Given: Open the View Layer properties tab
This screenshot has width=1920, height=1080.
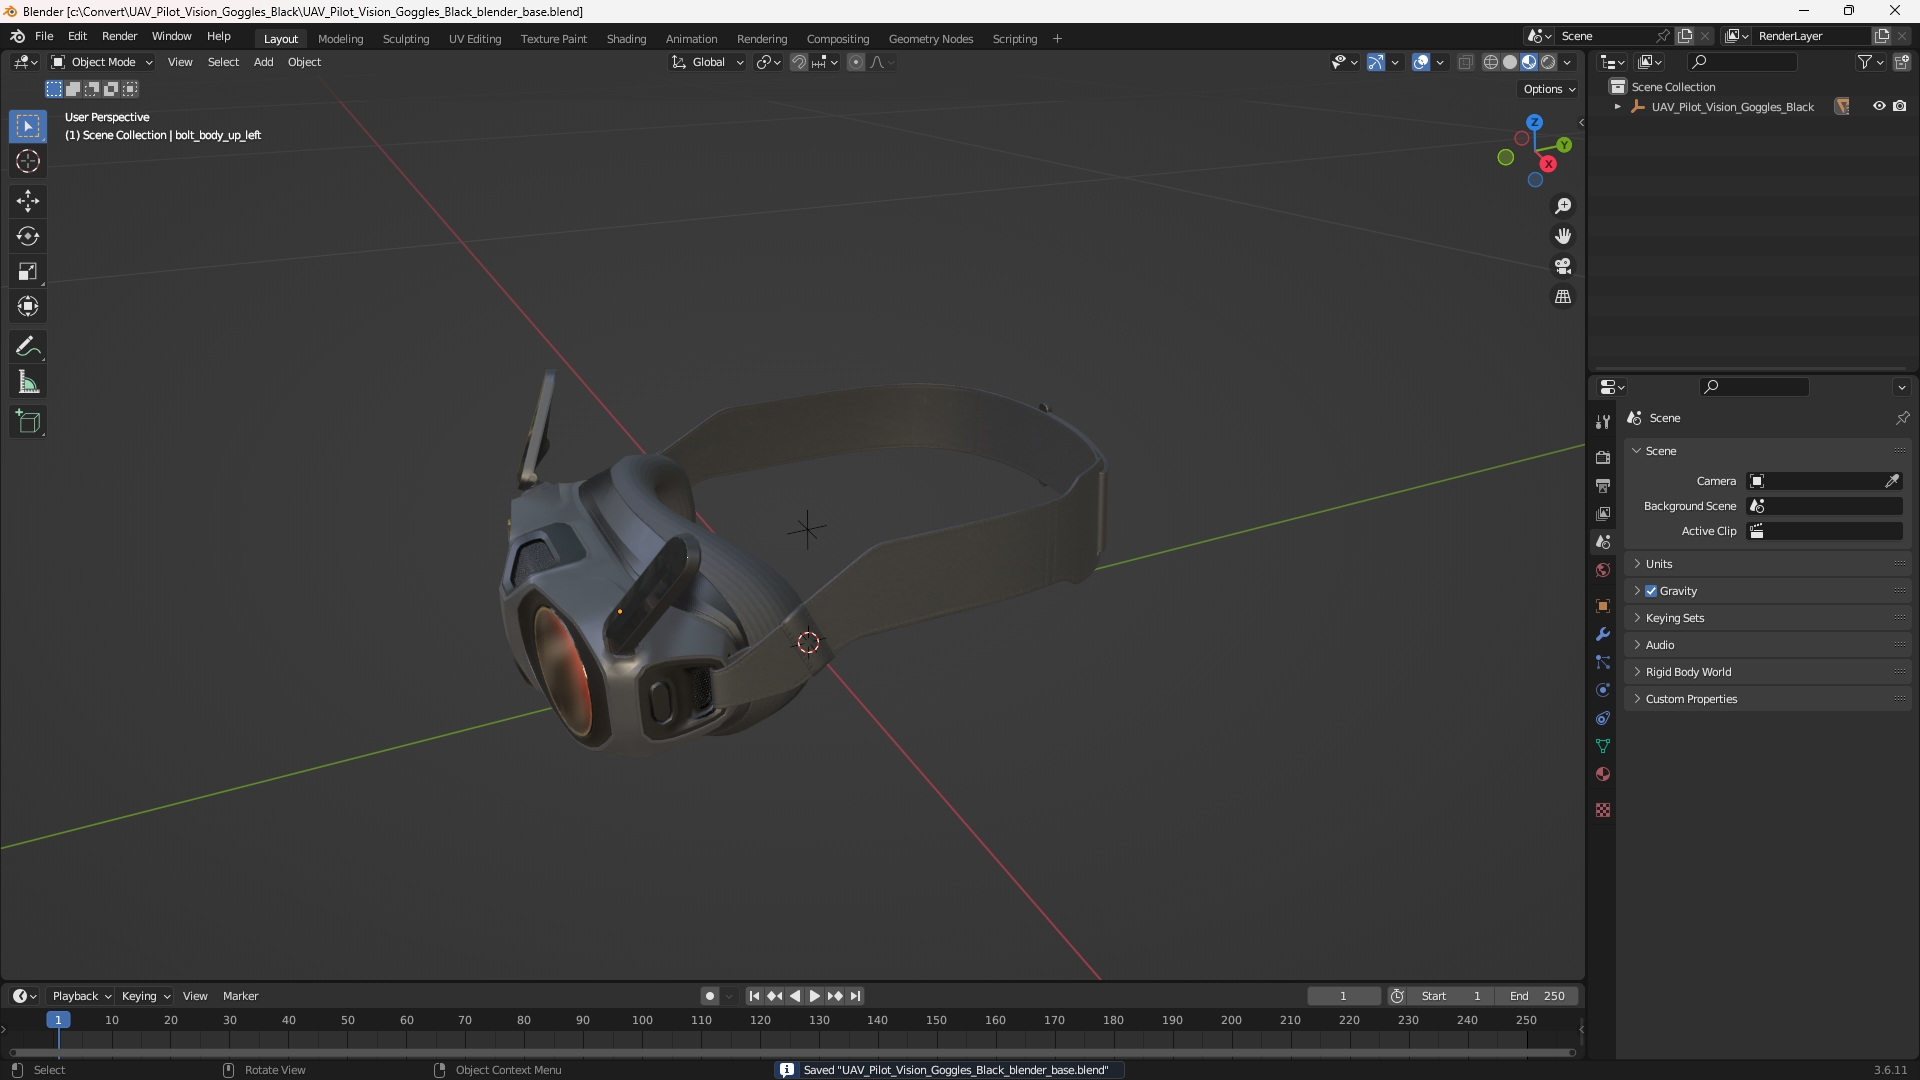Looking at the screenshot, I should click(x=1603, y=513).
